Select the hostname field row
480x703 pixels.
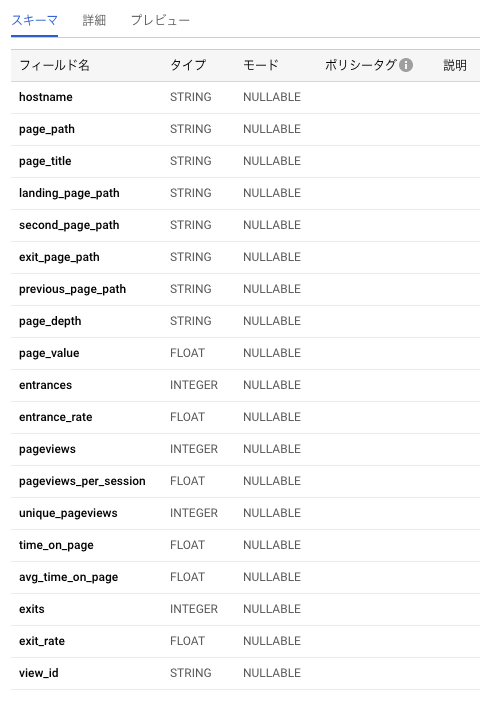245,97
